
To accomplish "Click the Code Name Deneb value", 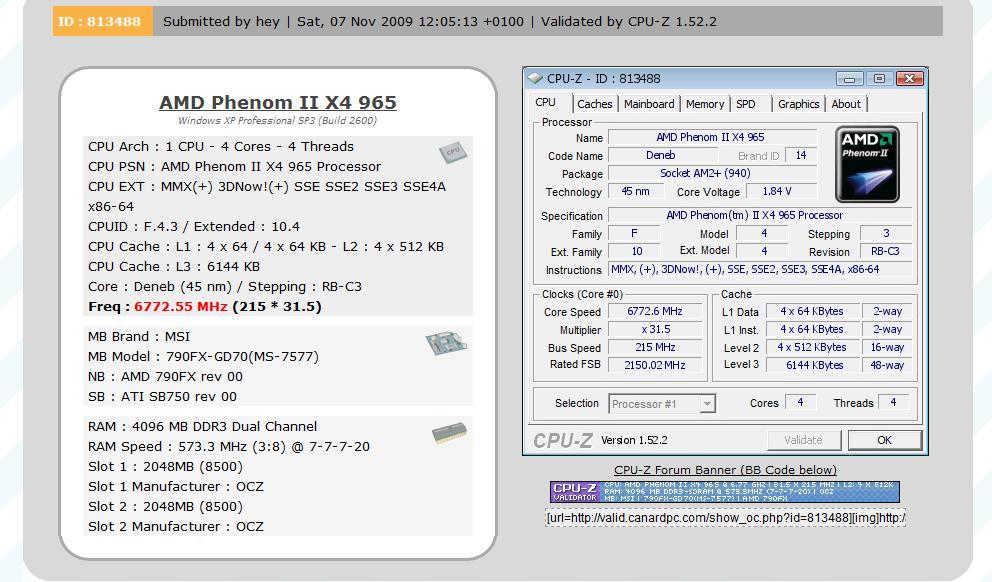I will click(662, 155).
